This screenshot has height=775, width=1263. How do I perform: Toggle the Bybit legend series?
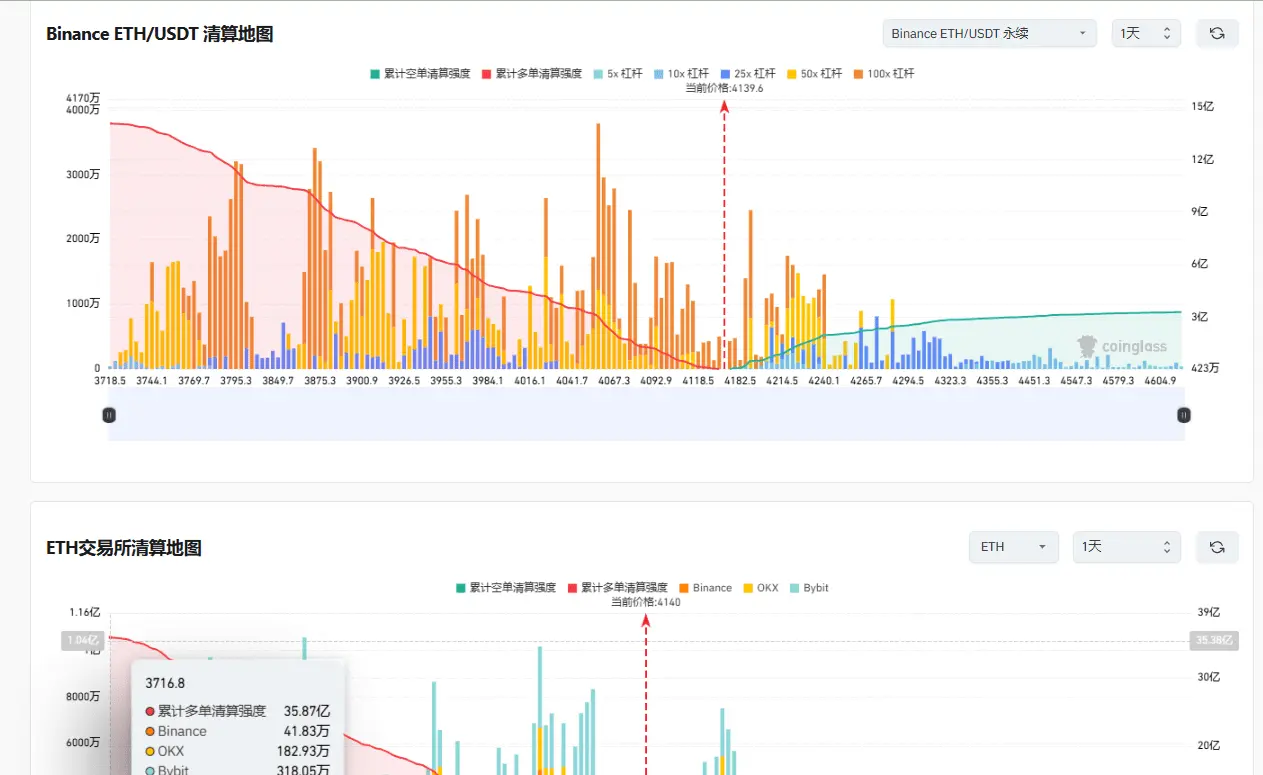809,588
